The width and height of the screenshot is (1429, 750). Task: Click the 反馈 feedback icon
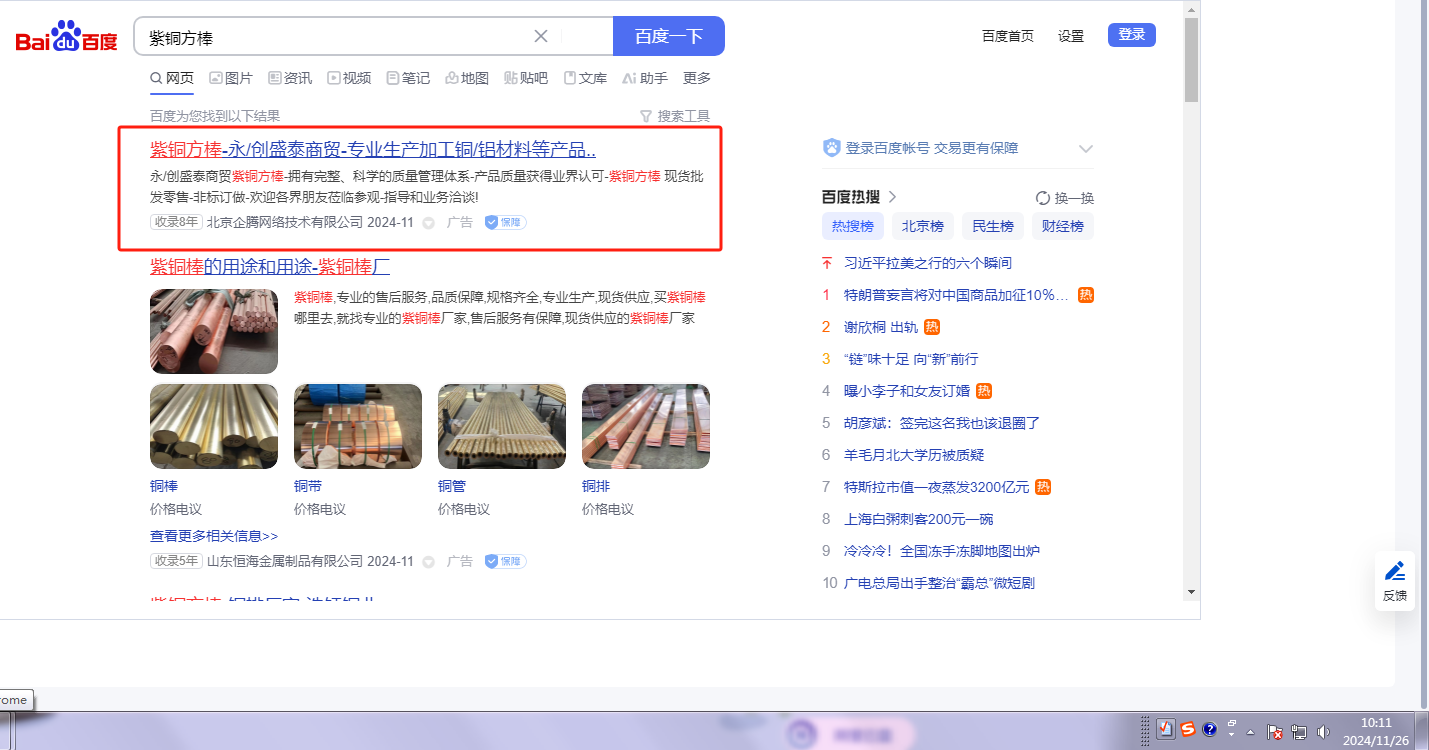[x=1395, y=581]
